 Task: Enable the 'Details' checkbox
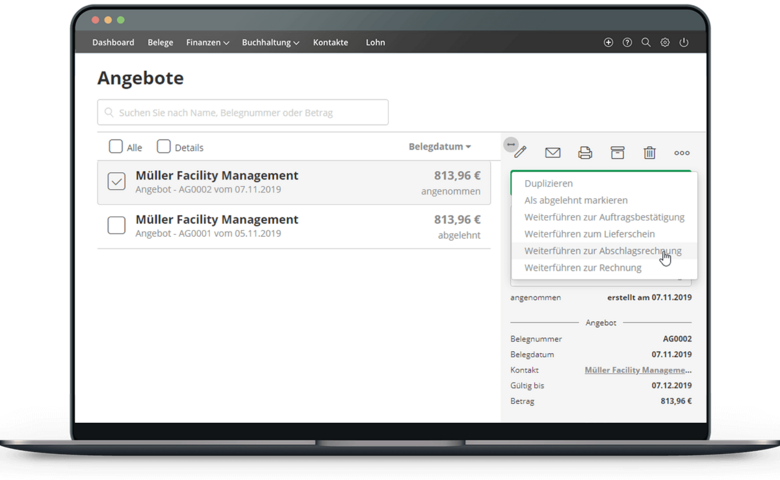[x=164, y=147]
